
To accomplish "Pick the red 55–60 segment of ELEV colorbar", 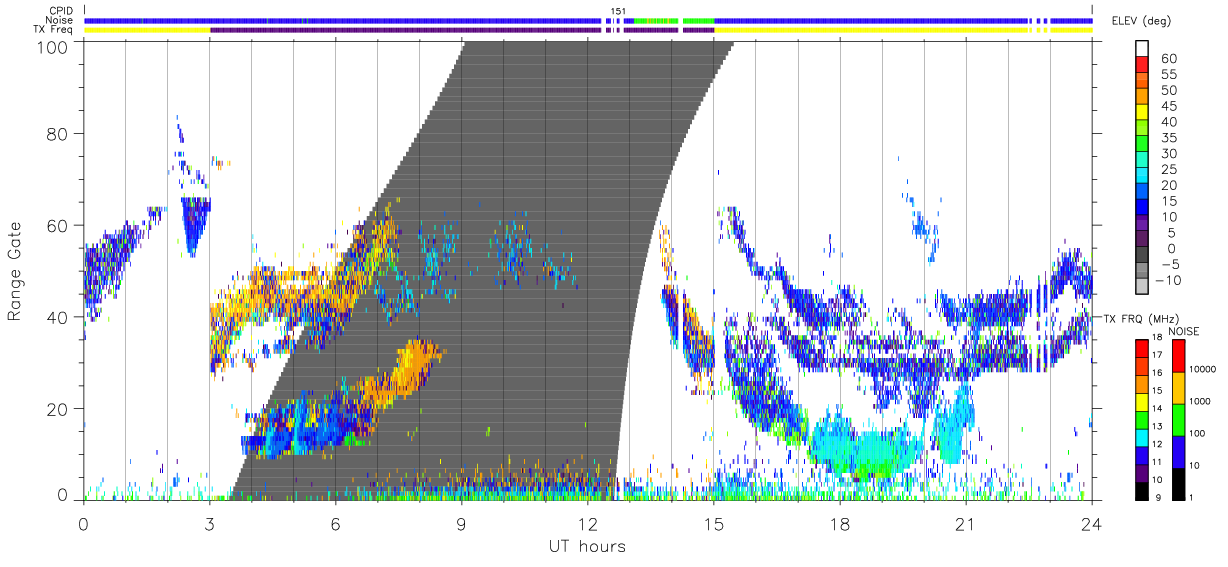I will pos(1142,65).
